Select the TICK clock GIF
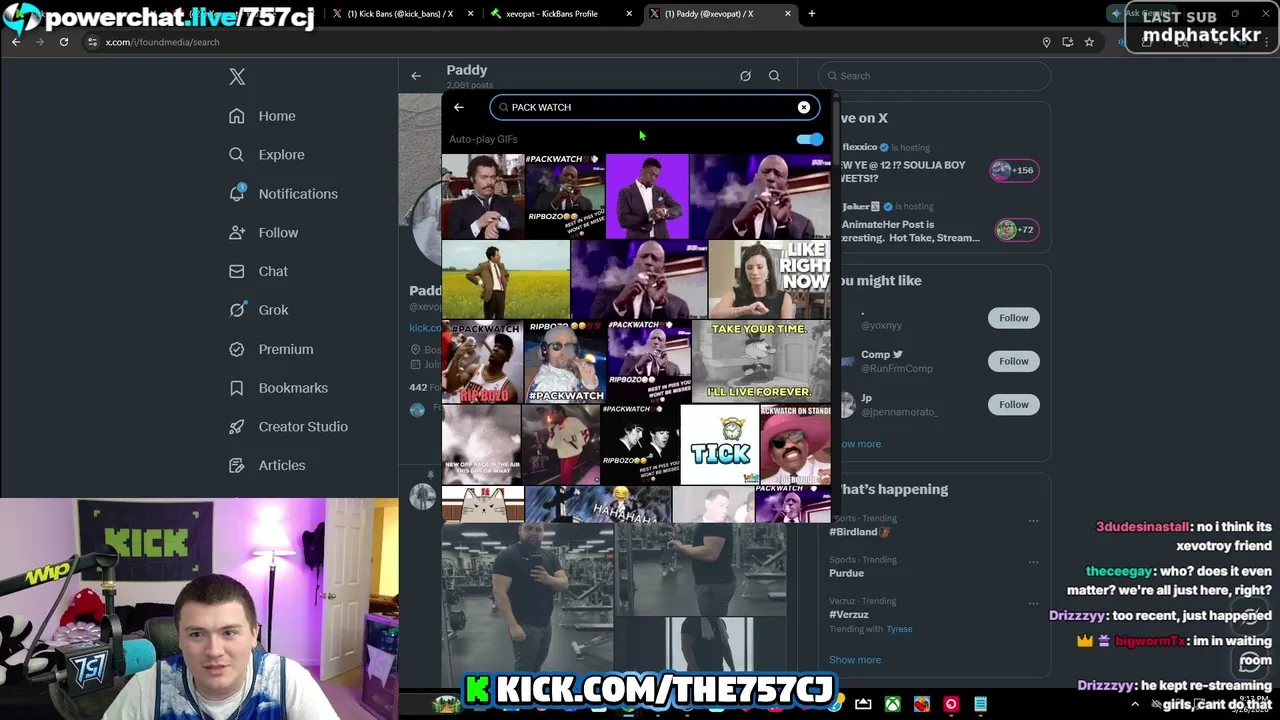The height and width of the screenshot is (720, 1280). click(x=719, y=444)
